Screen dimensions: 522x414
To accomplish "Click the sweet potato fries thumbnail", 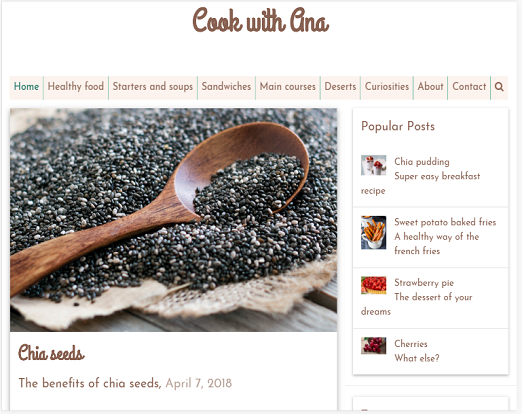I will (x=373, y=232).
